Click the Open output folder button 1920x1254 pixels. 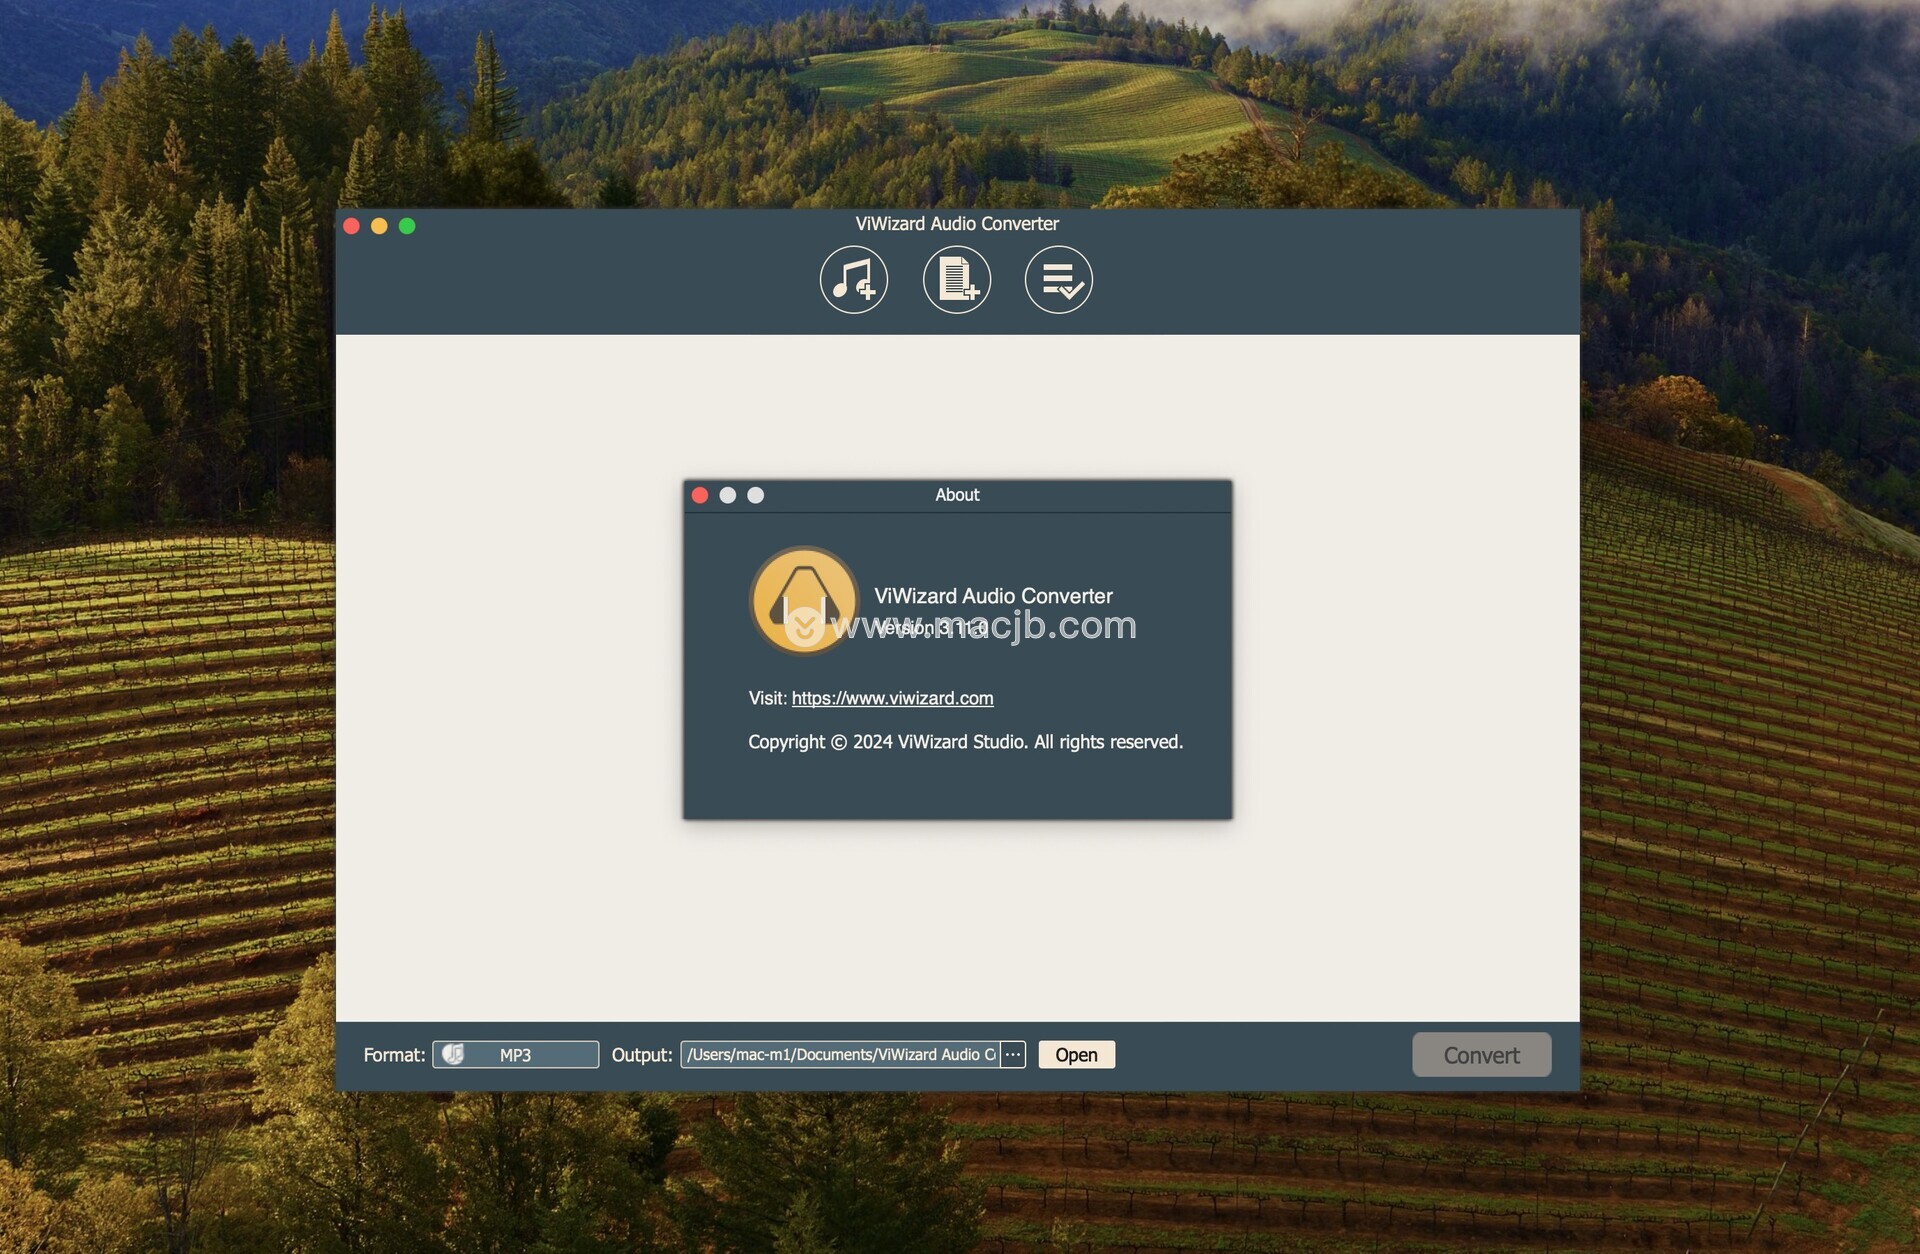pos(1077,1055)
